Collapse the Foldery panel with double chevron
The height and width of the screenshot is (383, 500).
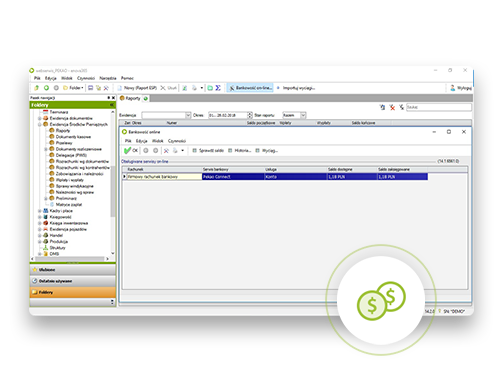pos(112,105)
